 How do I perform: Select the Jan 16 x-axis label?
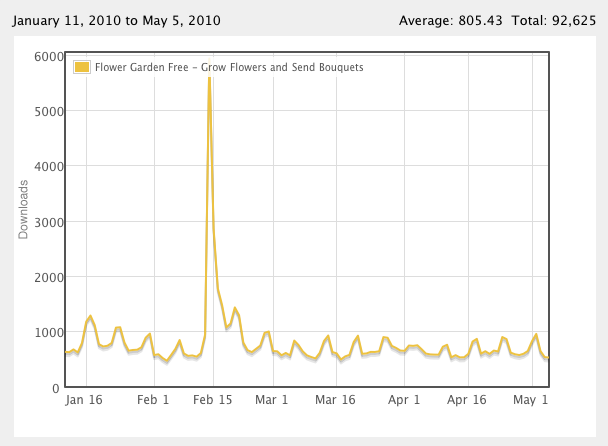tap(84, 400)
